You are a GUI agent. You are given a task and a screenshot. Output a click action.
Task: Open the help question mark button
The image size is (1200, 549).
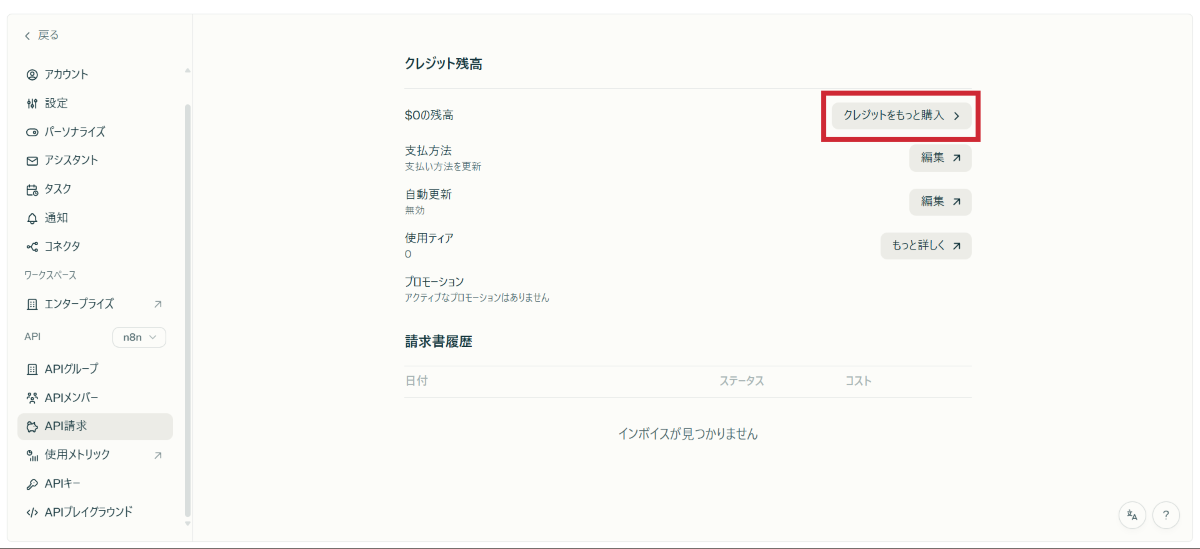coord(1166,515)
